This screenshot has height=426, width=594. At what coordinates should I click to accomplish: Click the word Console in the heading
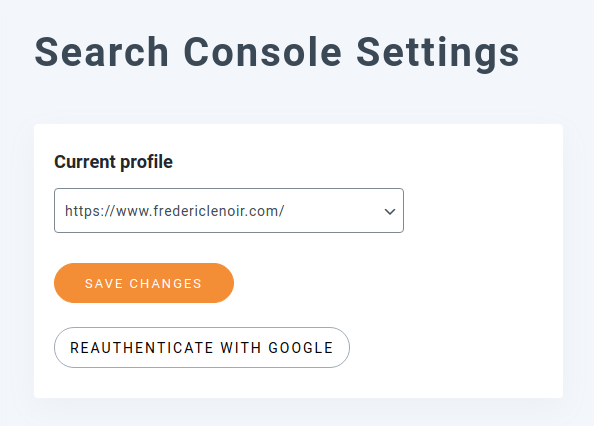[x=263, y=52]
